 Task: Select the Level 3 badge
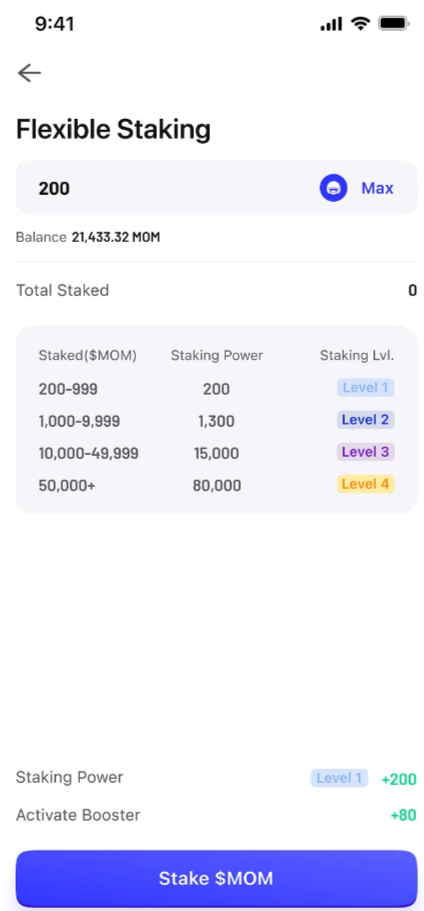click(x=365, y=451)
